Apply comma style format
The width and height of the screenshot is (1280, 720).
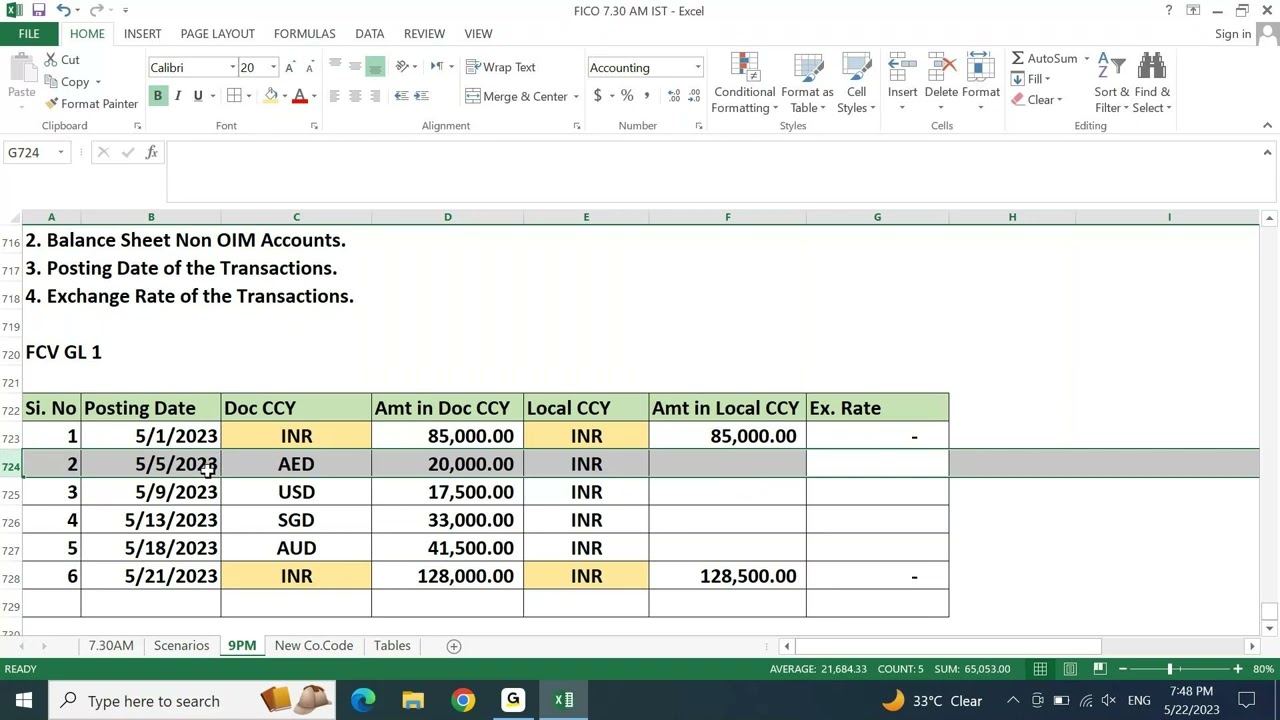647,96
